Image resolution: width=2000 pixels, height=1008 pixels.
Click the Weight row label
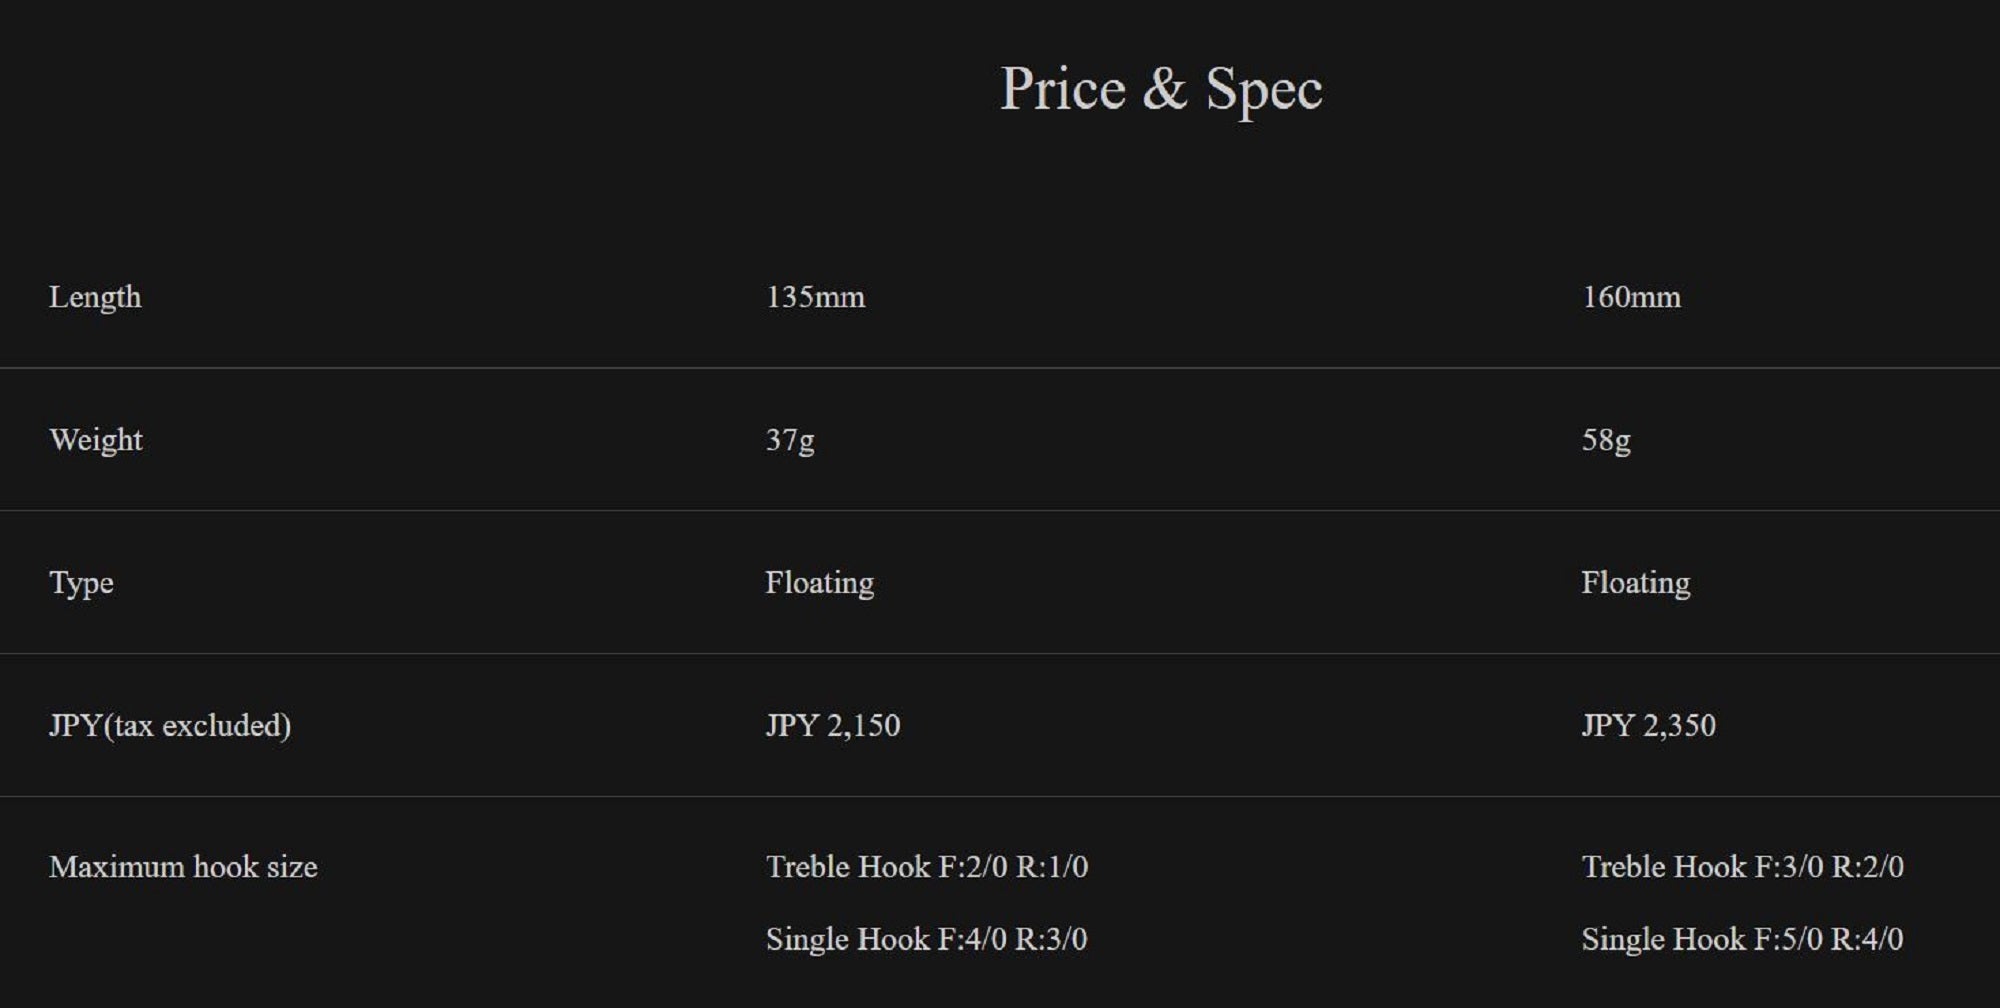coord(96,440)
